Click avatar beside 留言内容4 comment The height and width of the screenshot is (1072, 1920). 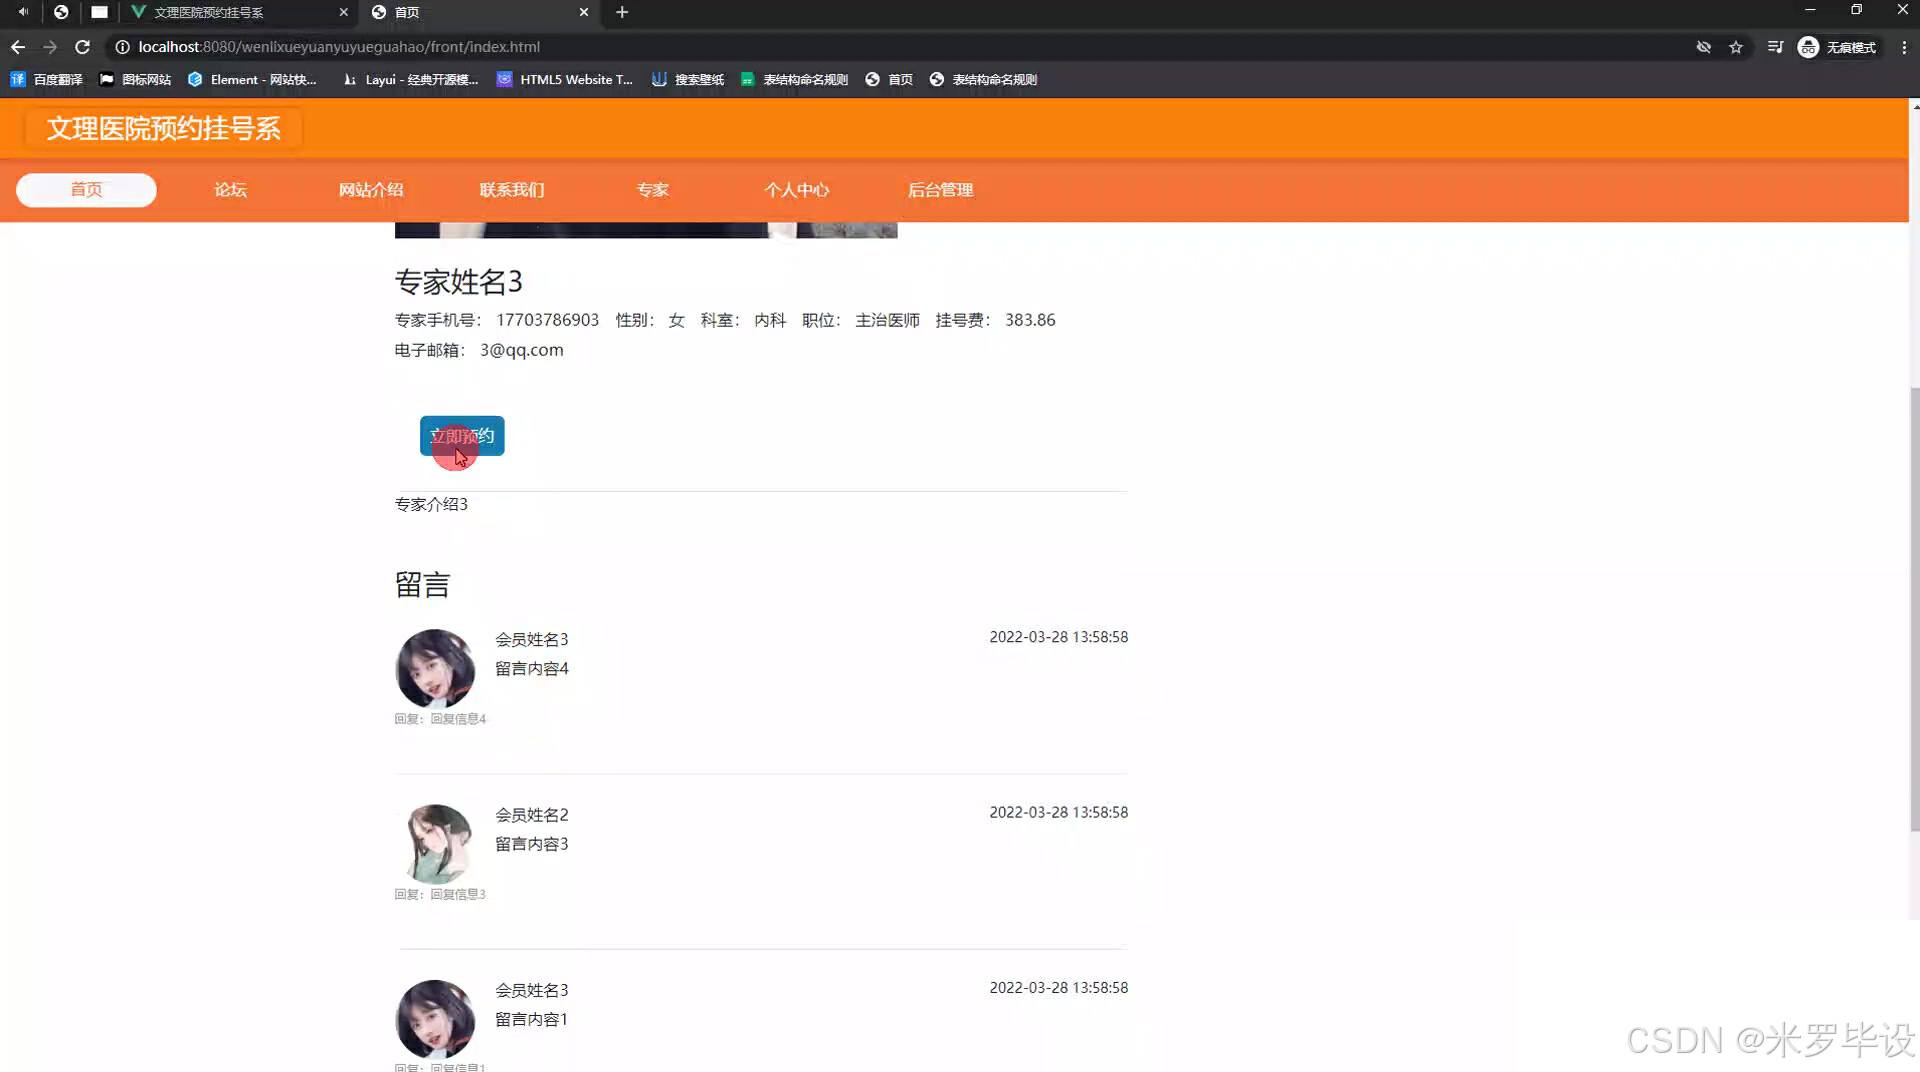pos(435,668)
